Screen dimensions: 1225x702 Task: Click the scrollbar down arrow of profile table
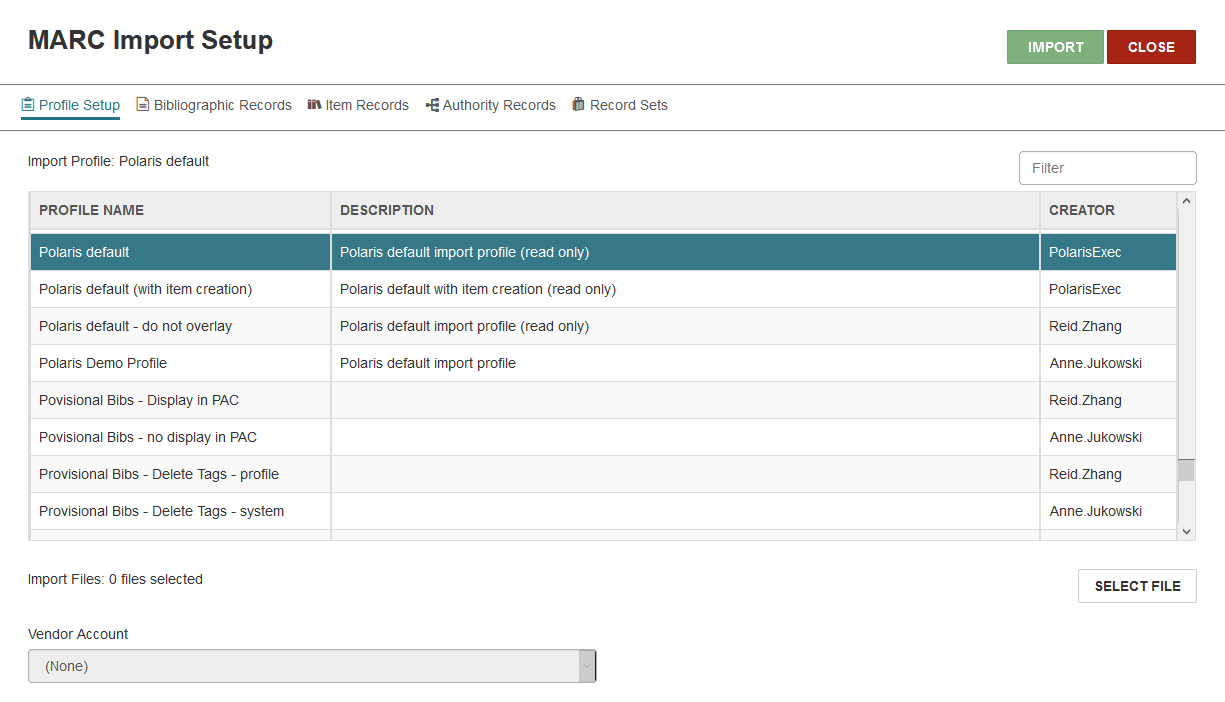point(1187,532)
